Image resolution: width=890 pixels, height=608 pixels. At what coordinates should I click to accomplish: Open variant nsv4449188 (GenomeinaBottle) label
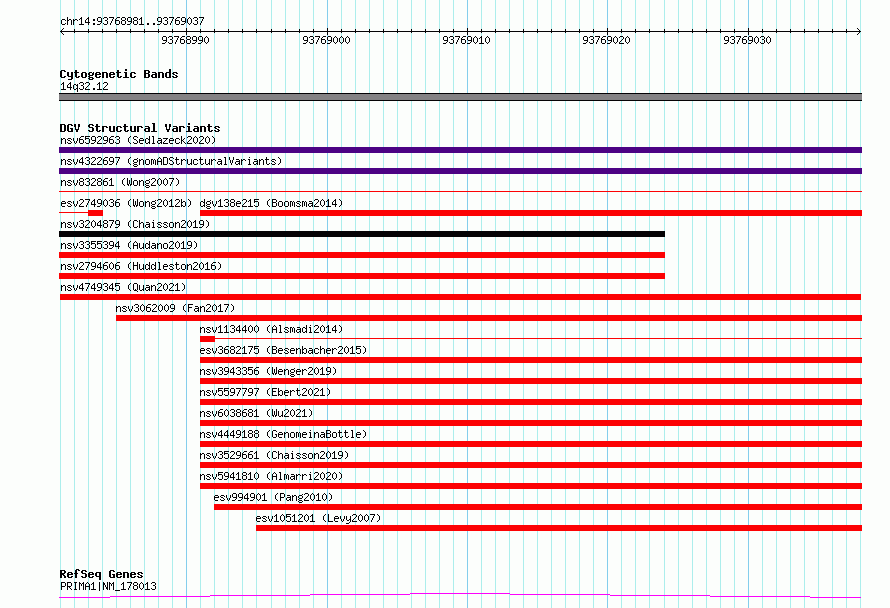[283, 434]
